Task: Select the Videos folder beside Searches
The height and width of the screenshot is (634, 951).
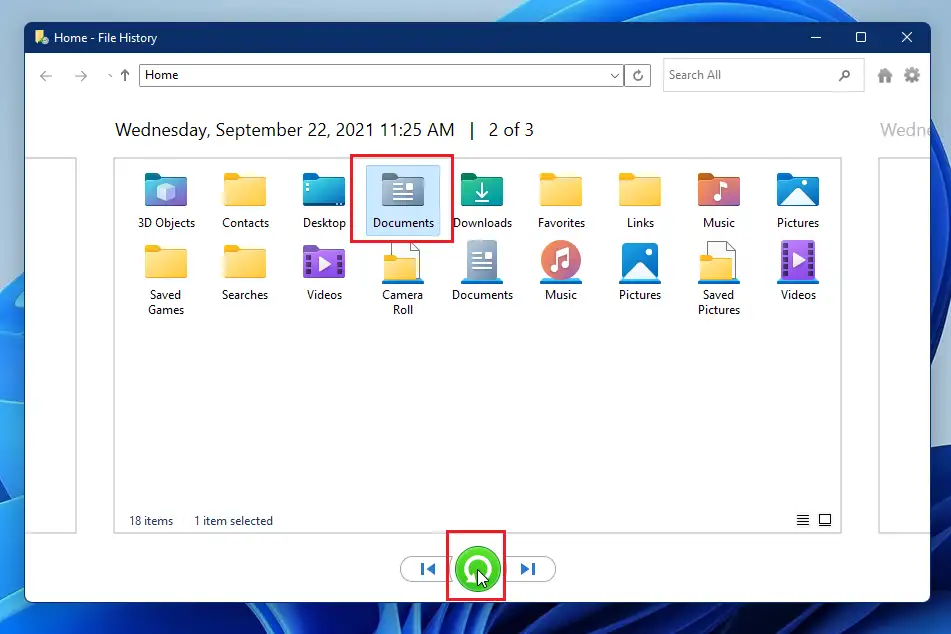Action: pyautogui.click(x=324, y=273)
